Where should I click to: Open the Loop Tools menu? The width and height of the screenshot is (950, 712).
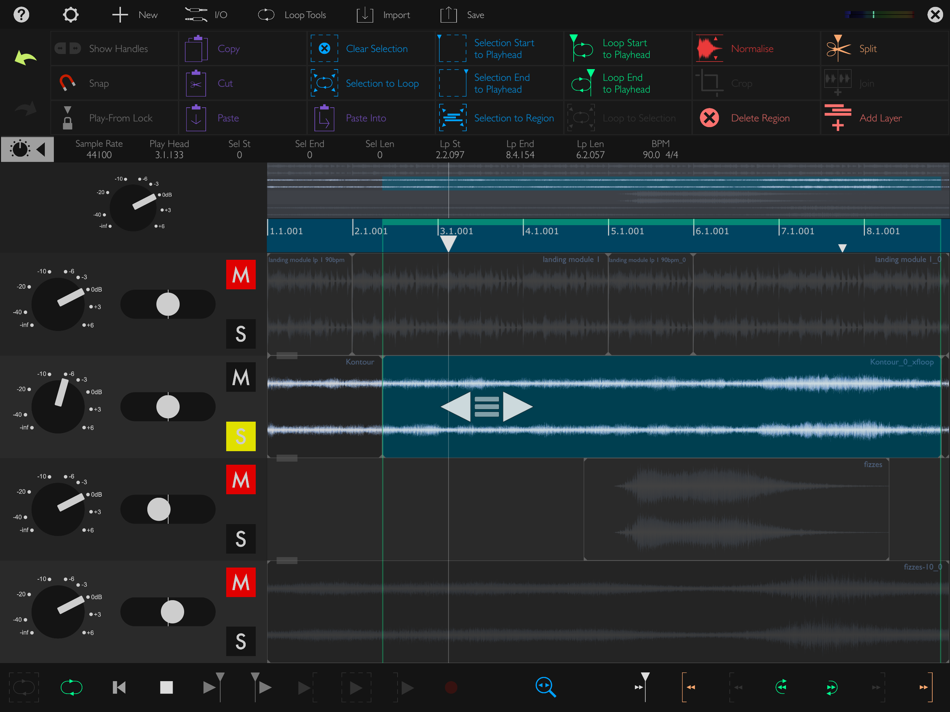point(292,15)
